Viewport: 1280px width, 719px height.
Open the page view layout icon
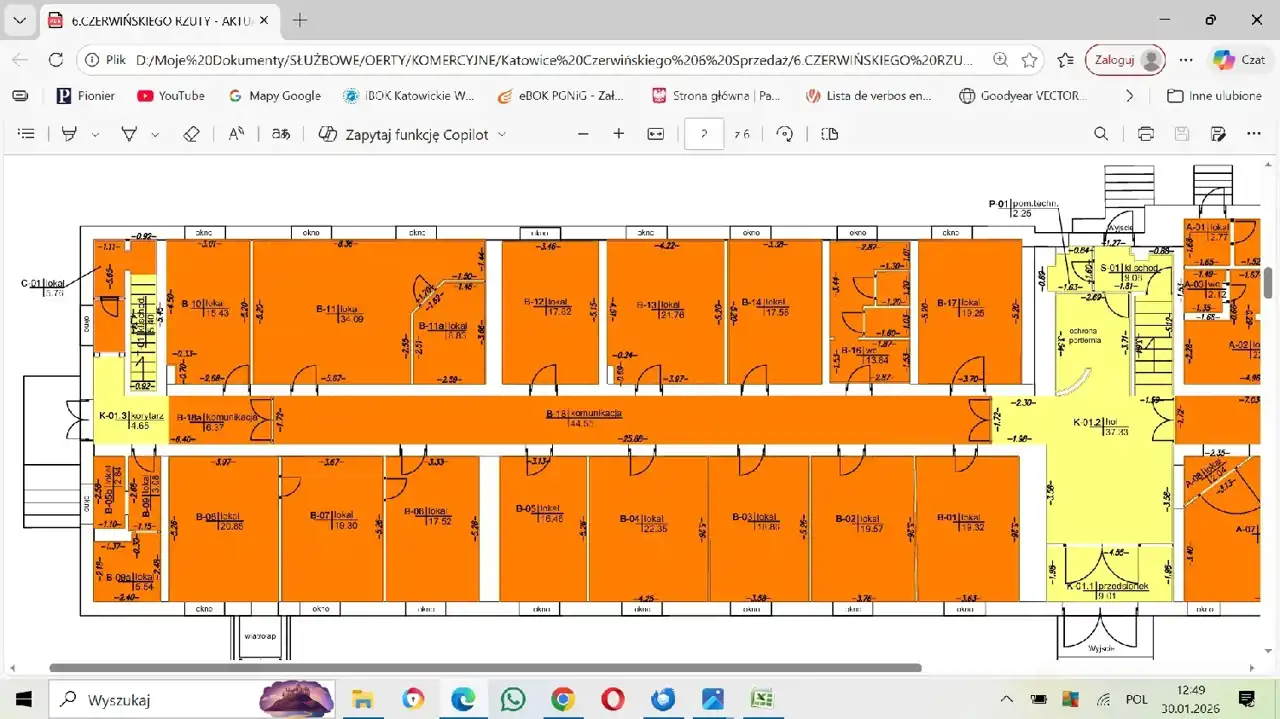[x=829, y=134]
